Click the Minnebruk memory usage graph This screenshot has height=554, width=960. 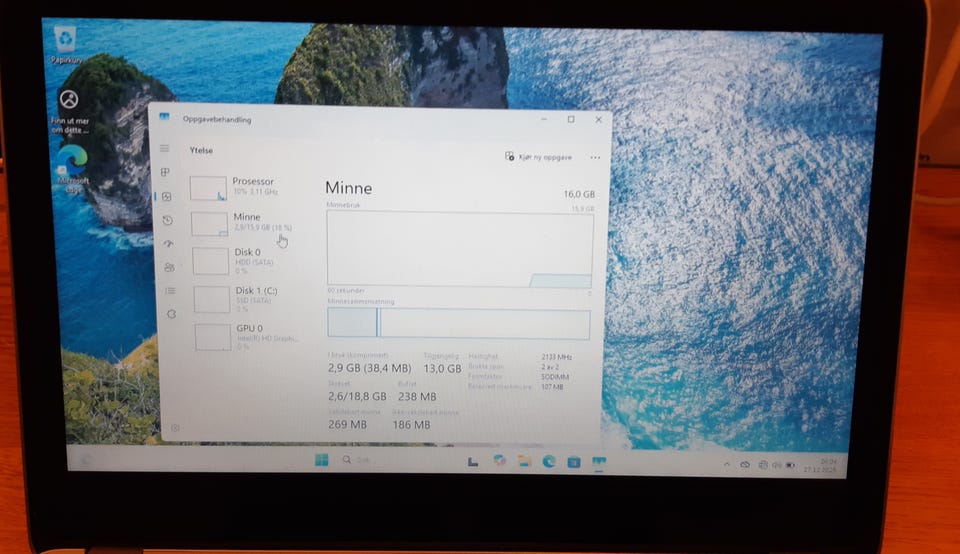(x=460, y=249)
